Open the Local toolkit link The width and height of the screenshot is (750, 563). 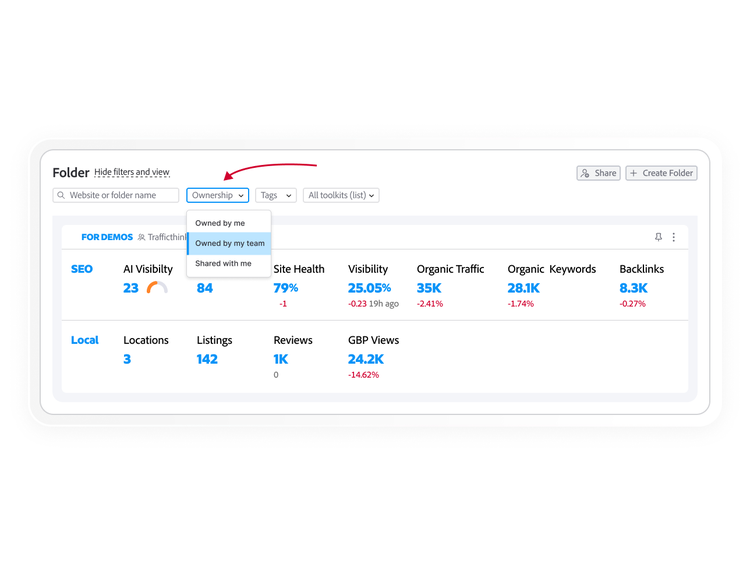tap(85, 340)
